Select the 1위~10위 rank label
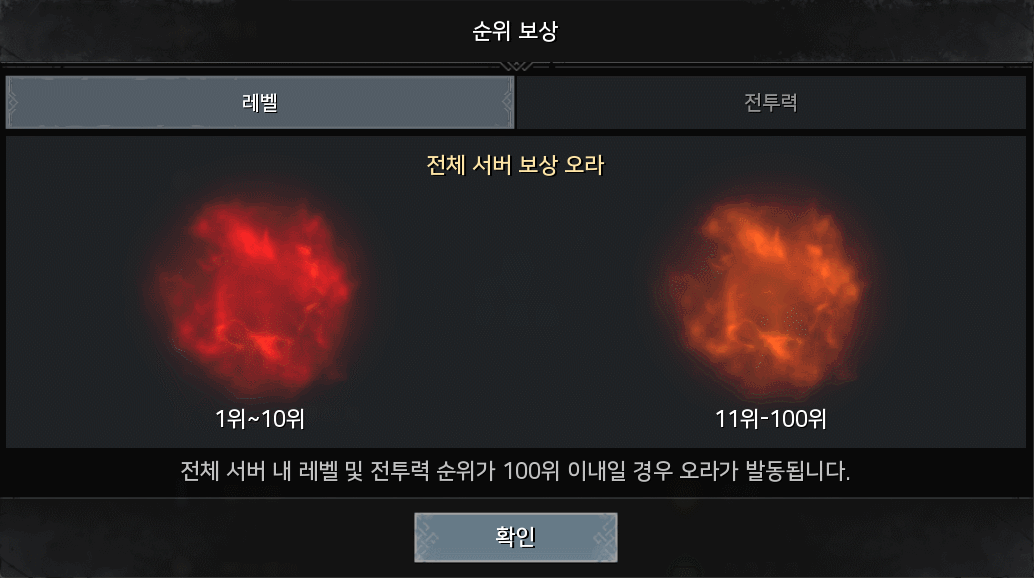Image resolution: width=1034 pixels, height=578 pixels. pyautogui.click(x=260, y=419)
